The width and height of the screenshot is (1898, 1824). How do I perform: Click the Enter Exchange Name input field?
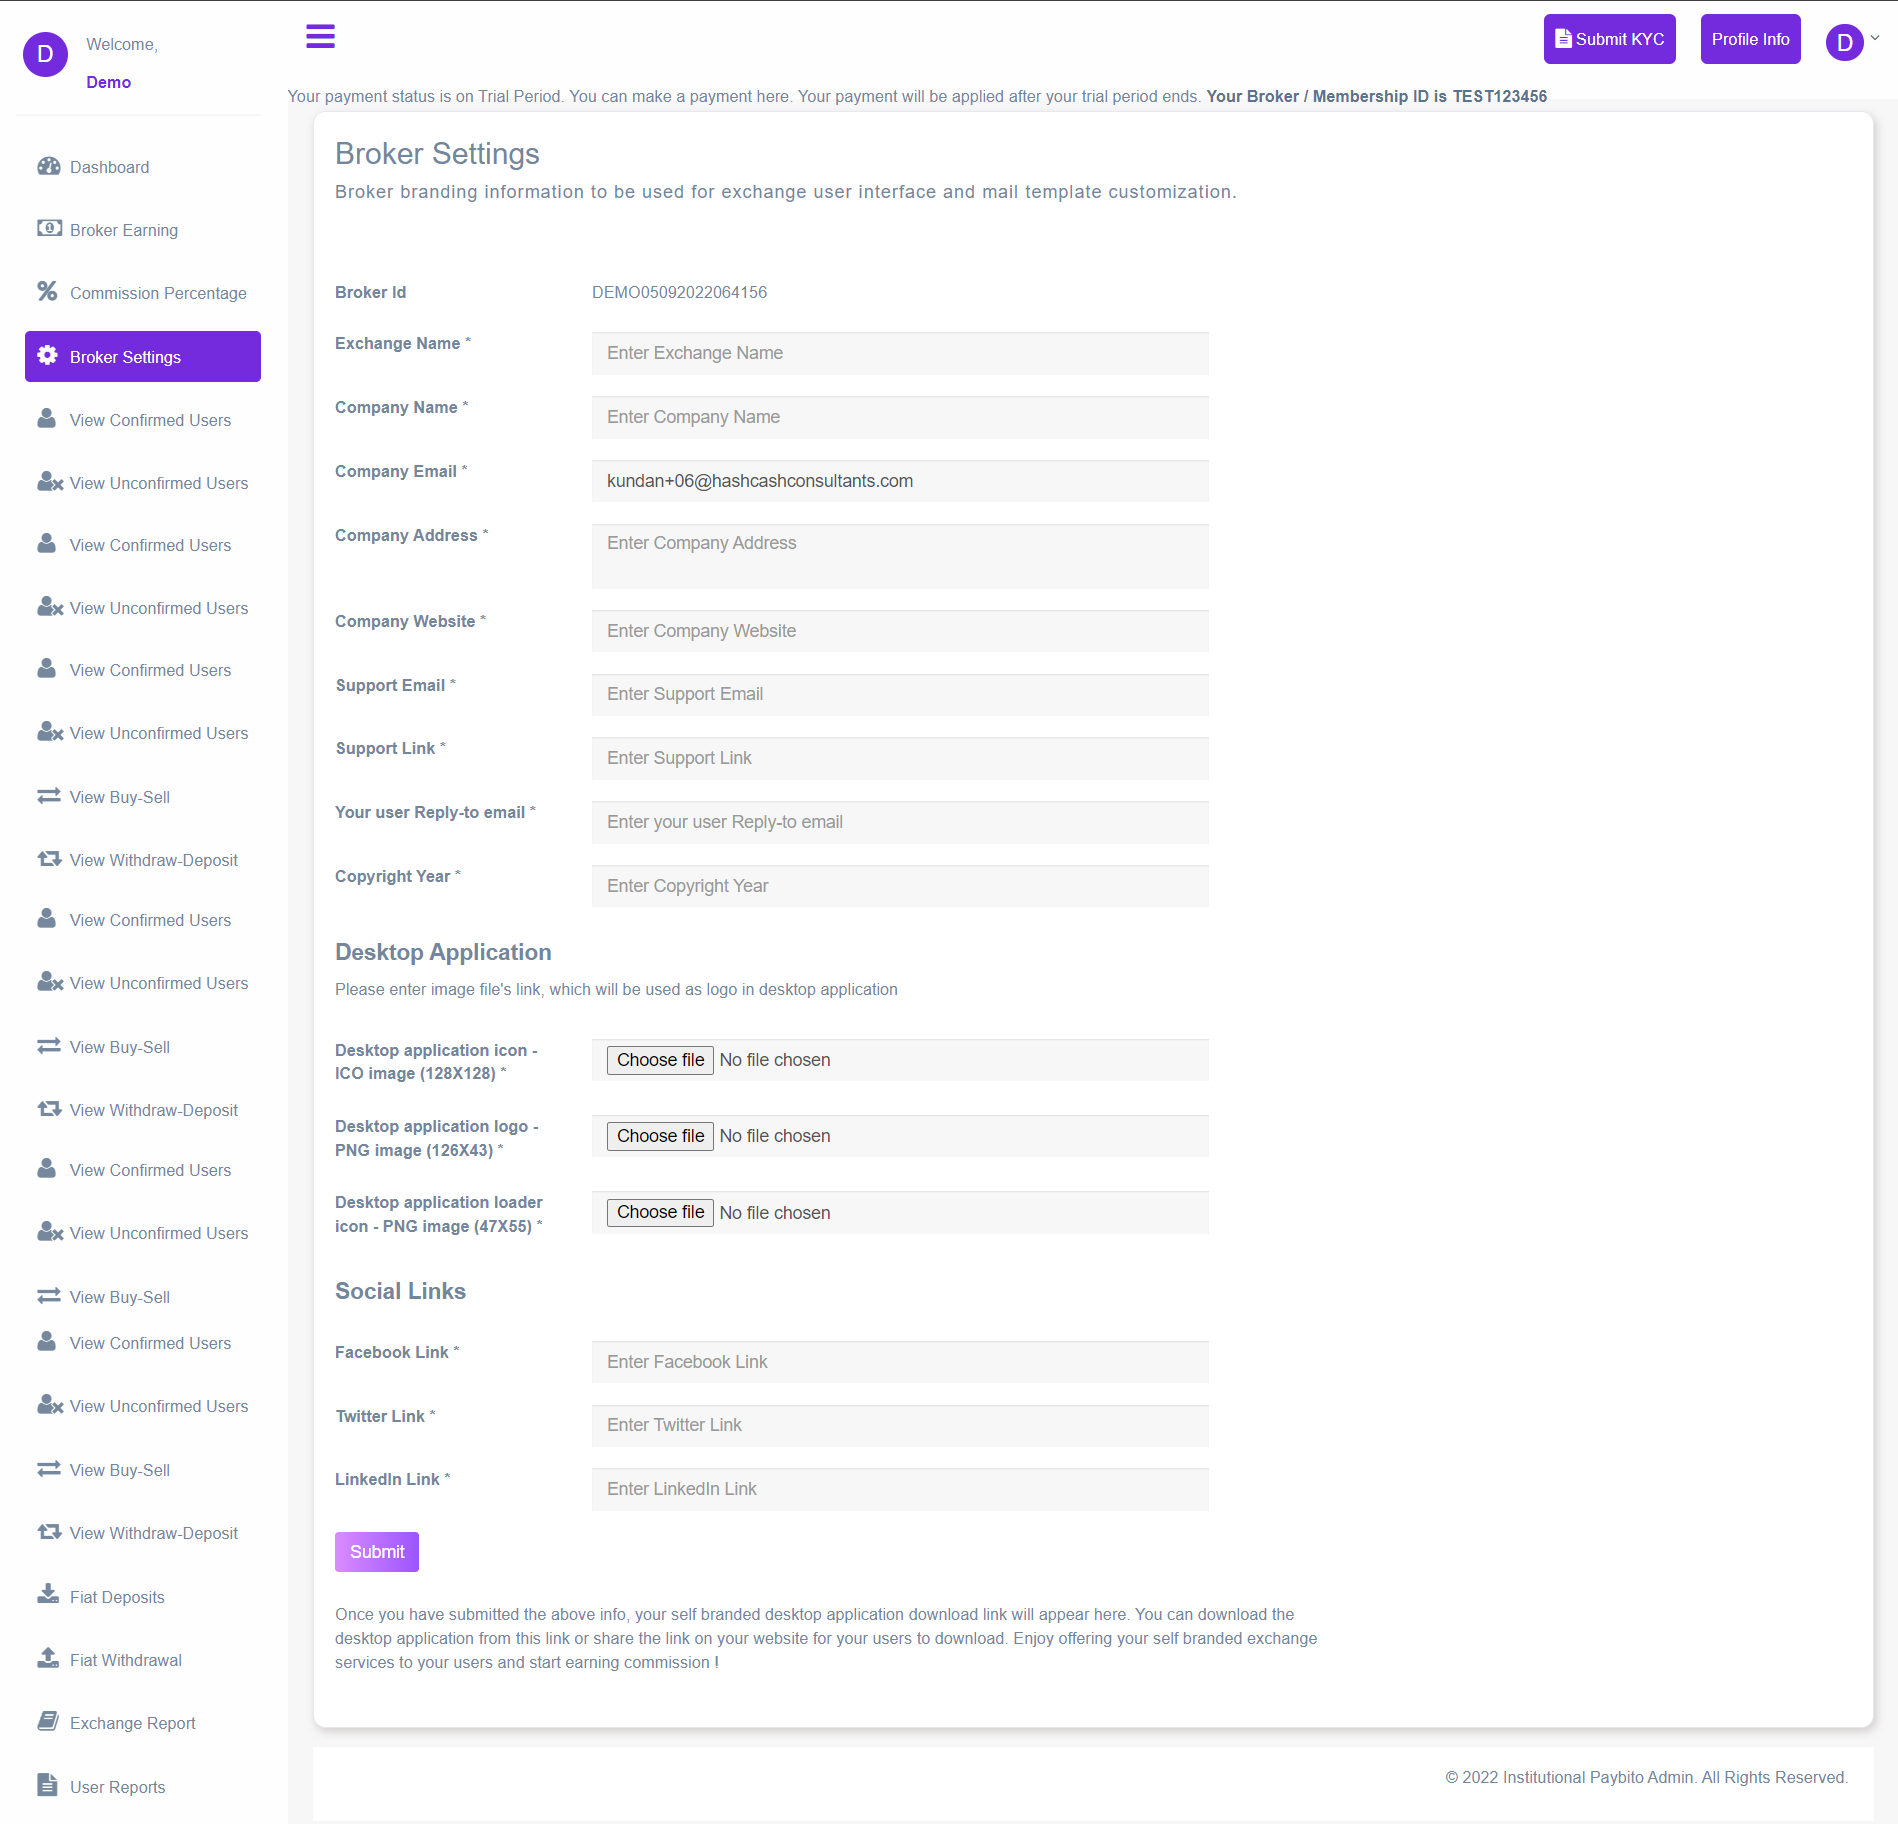(x=899, y=353)
